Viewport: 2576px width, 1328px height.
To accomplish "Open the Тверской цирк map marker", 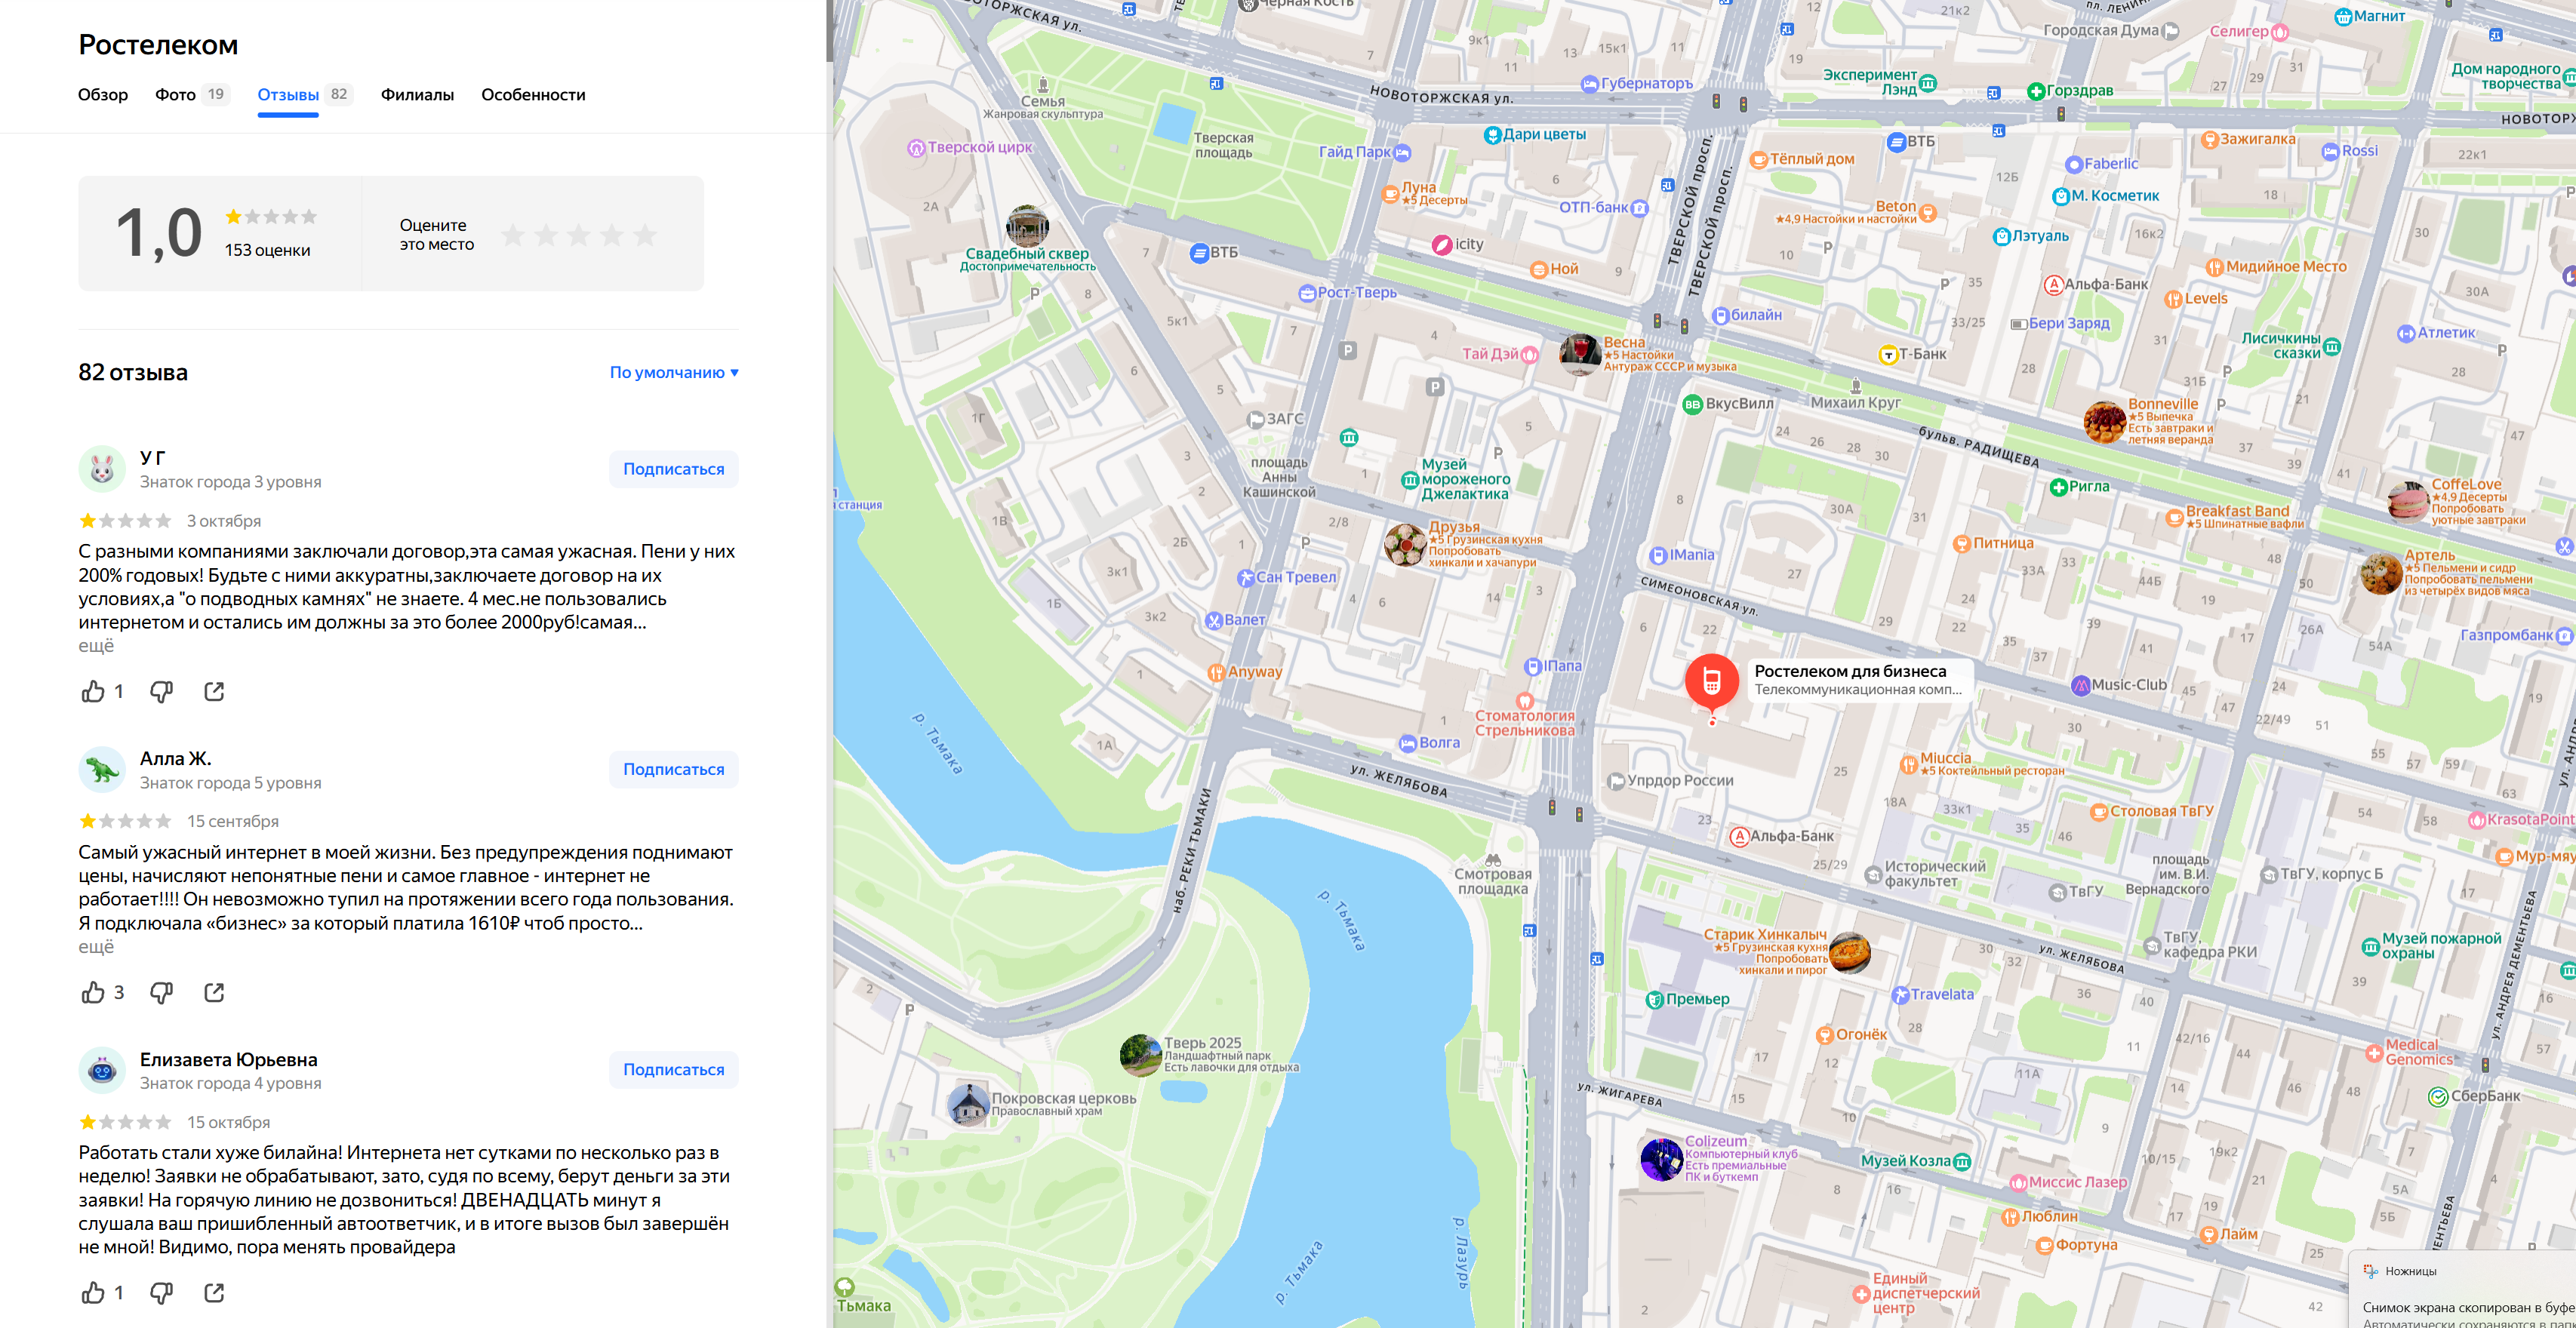I will pos(915,148).
